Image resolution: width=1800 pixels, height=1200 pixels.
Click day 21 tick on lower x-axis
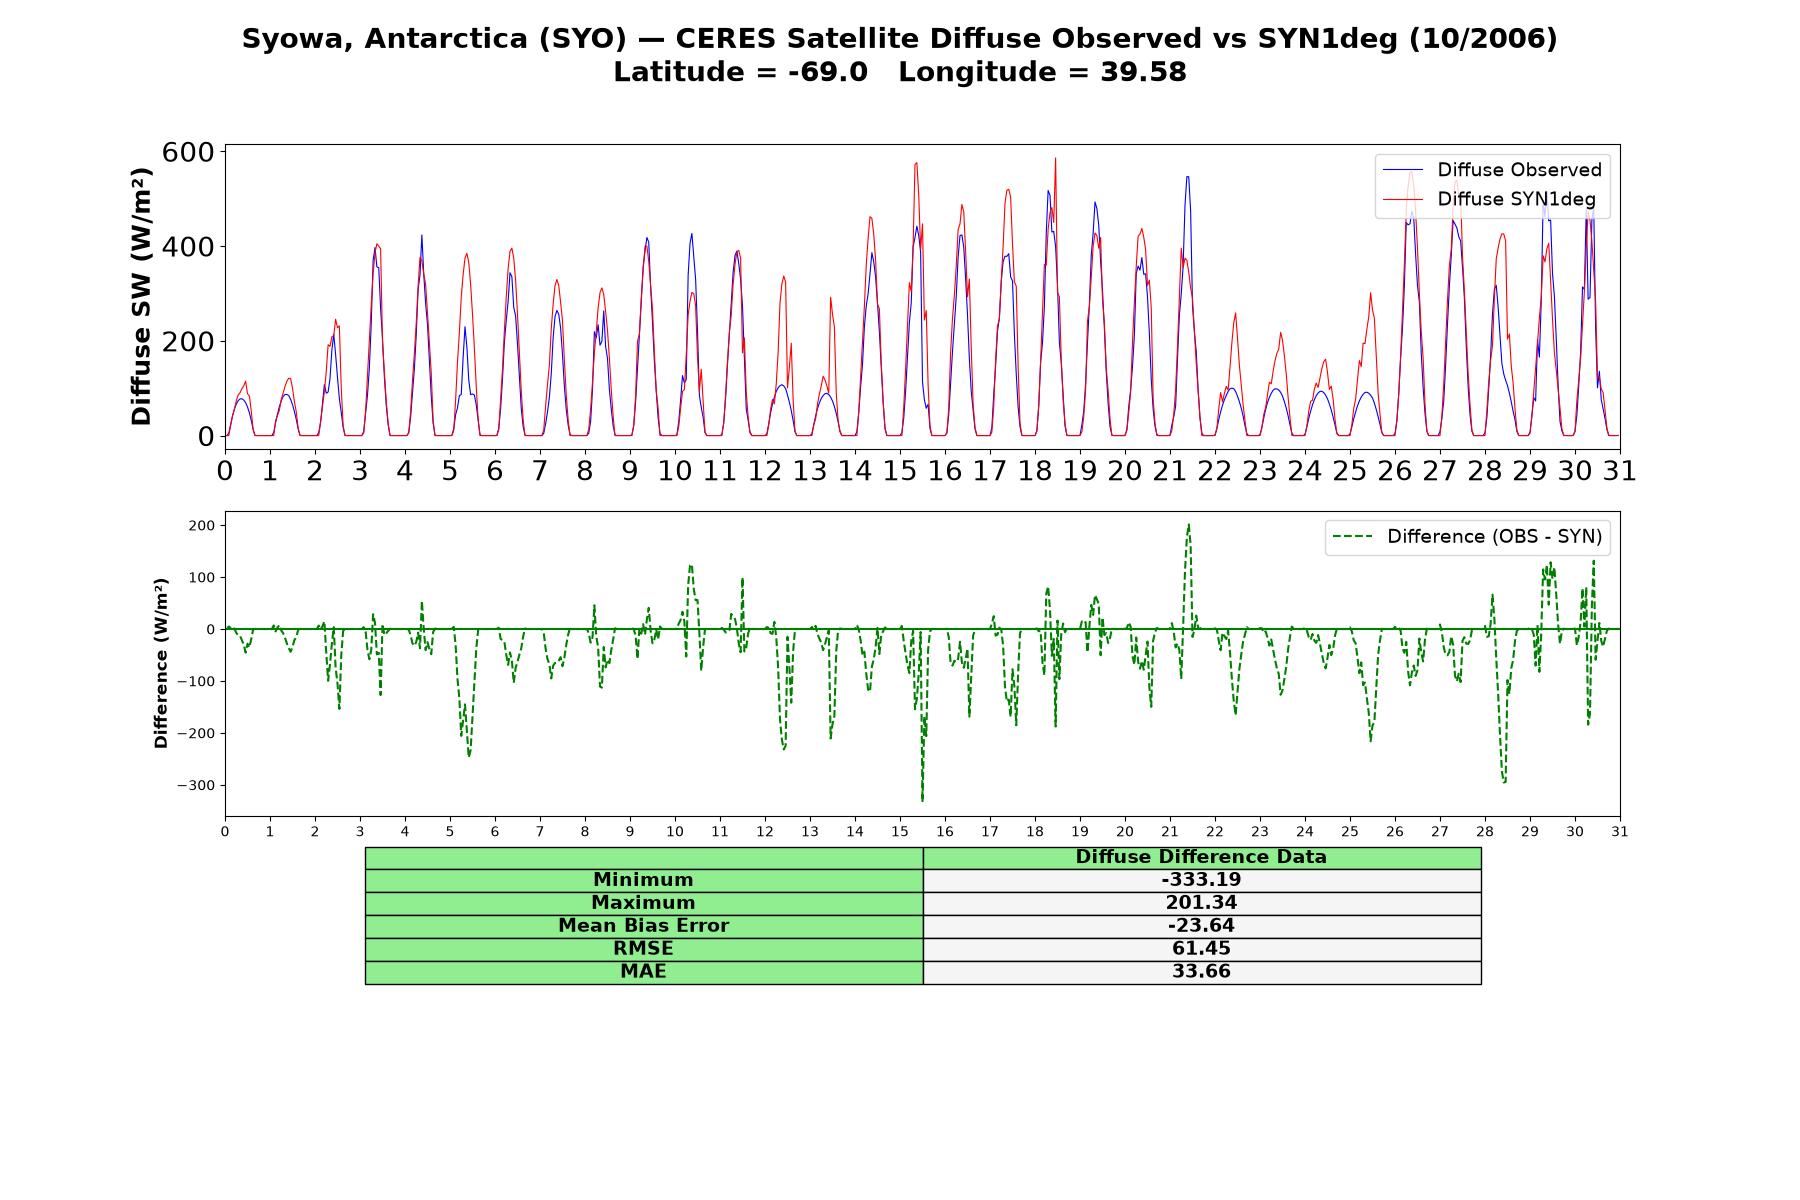tap(1170, 832)
